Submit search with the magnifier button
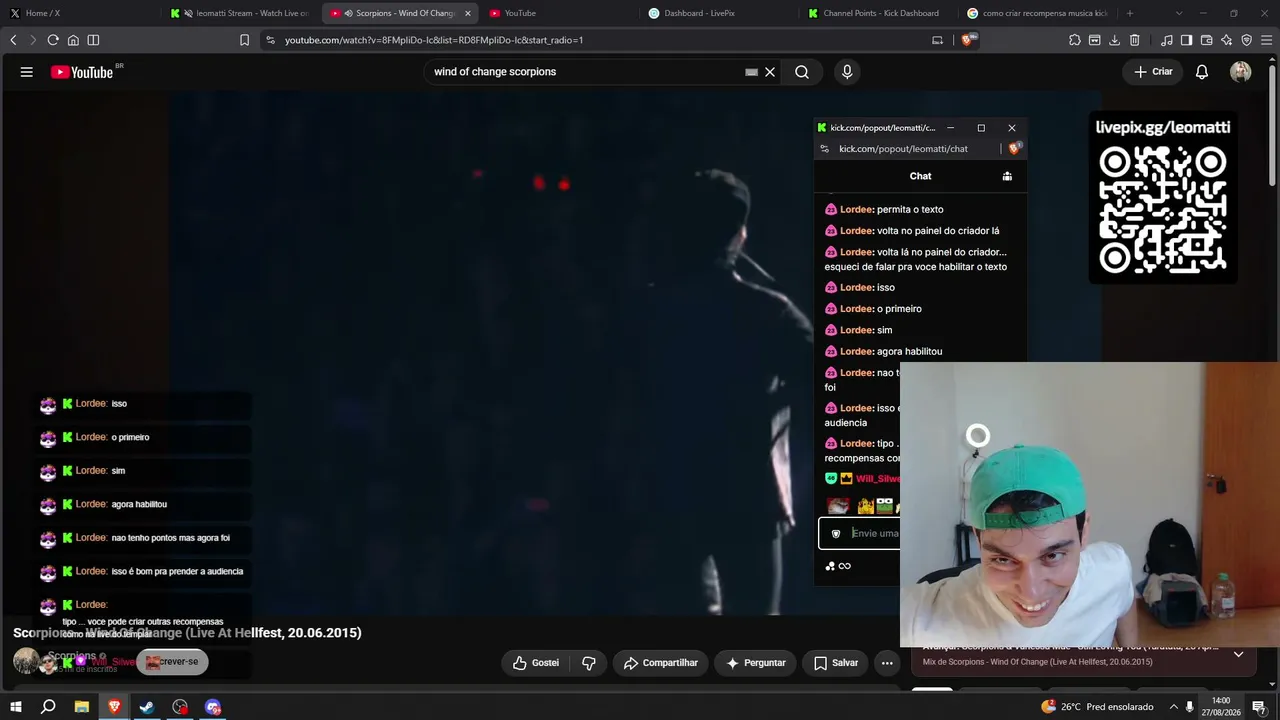 tap(802, 72)
